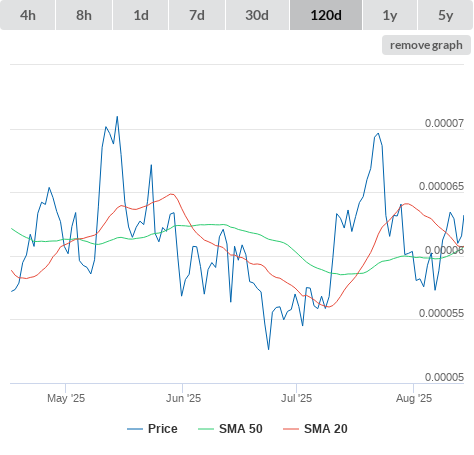
Task: Click the 0.00007 y-axis label
Action: tap(444, 123)
